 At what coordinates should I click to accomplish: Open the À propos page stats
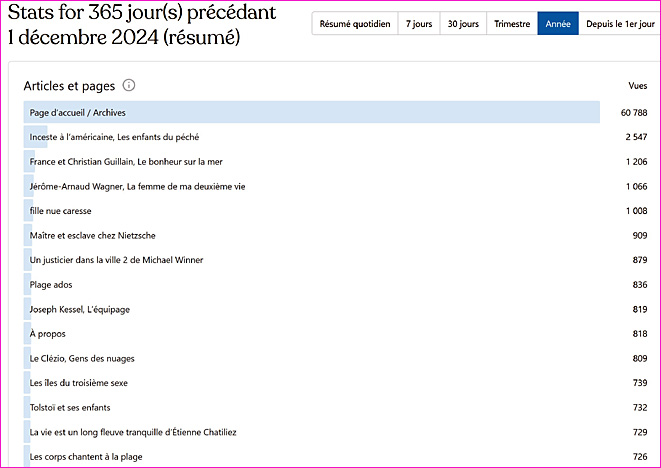(x=48, y=334)
